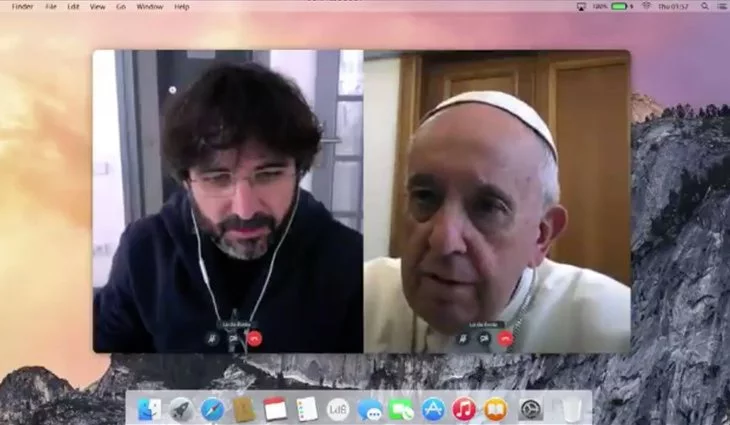Screen dimensions: 730x425
Task: Mute microphone in the left video call
Action: click(212, 339)
